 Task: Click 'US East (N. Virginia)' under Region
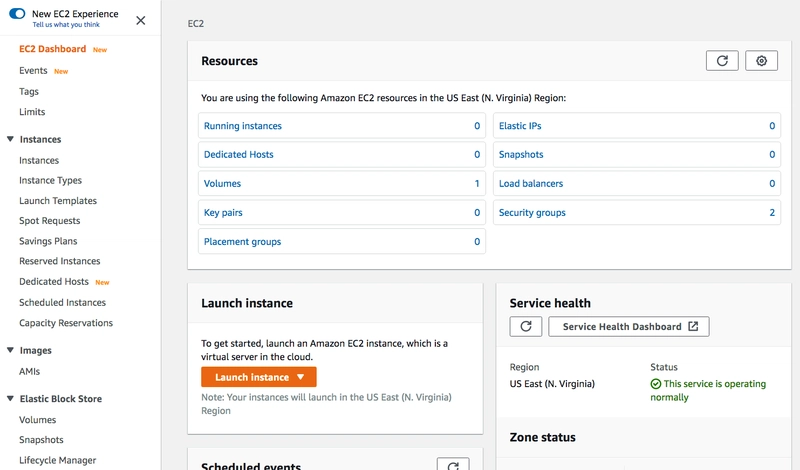[552, 384]
